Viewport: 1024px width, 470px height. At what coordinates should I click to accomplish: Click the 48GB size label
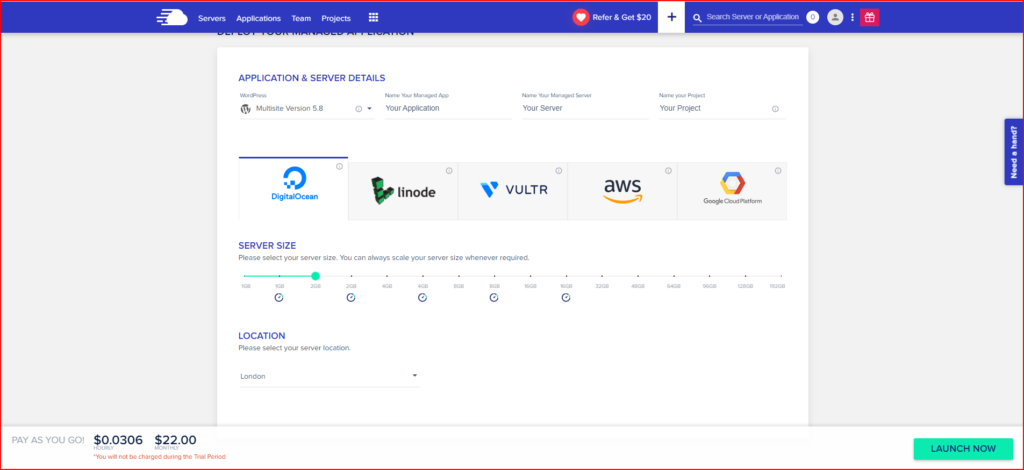(637, 287)
